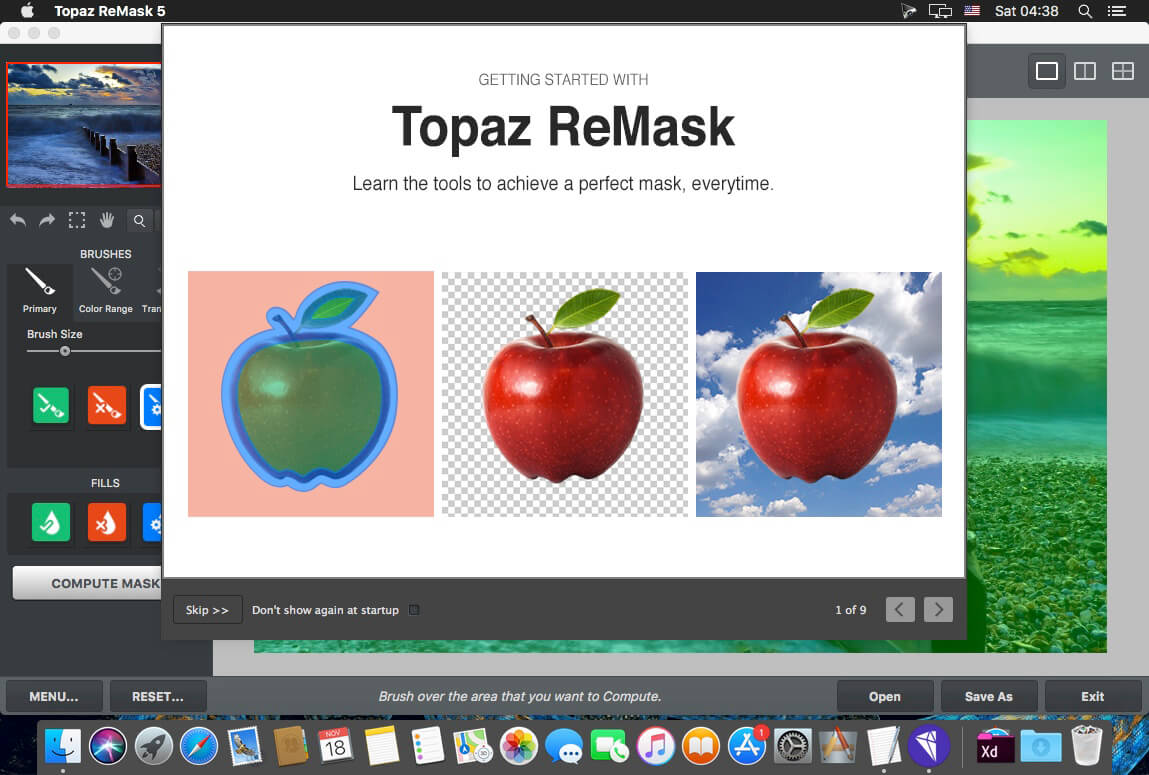Select the blue compute fill
The image size is (1149, 775).
pyautogui.click(x=152, y=522)
